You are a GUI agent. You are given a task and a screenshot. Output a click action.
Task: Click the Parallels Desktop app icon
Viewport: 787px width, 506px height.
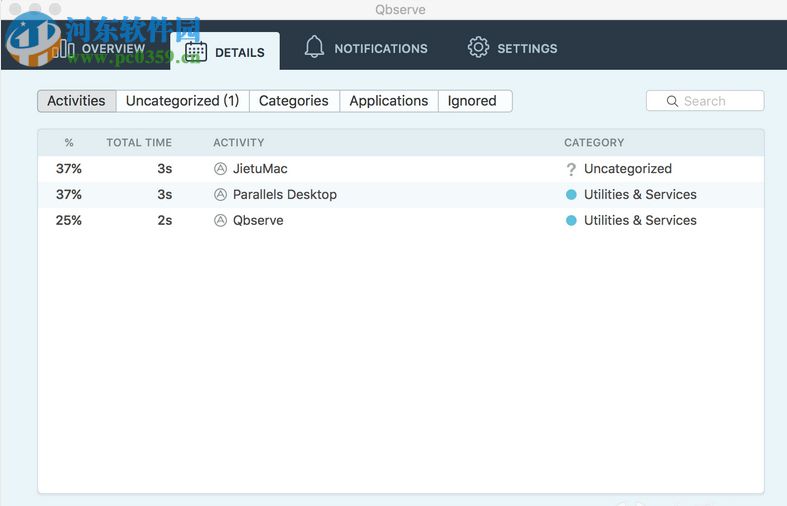(221, 195)
